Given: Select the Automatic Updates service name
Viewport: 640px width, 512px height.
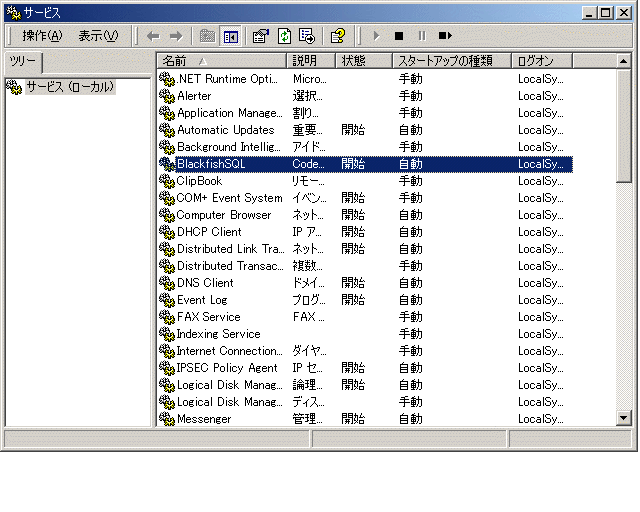Looking at the screenshot, I should (x=226, y=130).
